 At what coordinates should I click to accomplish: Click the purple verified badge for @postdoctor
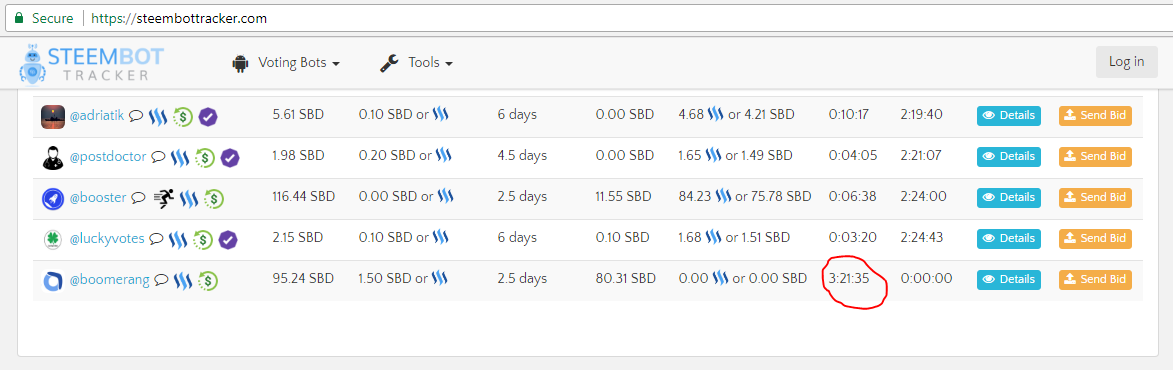click(230, 158)
